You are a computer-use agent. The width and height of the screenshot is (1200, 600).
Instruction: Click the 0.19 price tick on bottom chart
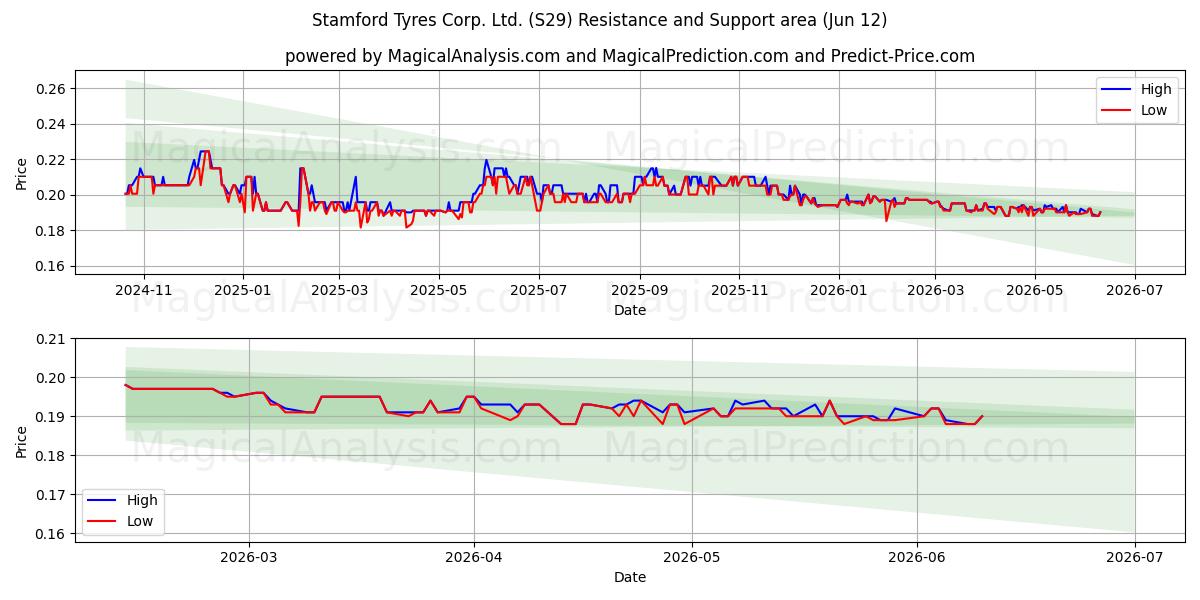point(52,417)
